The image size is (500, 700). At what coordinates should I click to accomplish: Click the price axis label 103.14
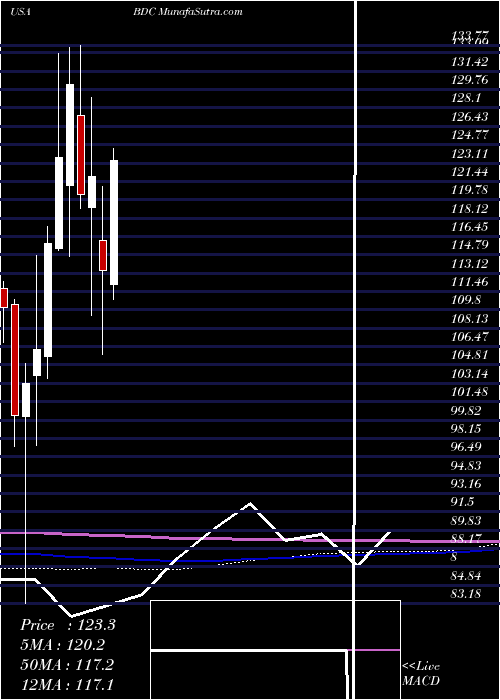click(469, 374)
